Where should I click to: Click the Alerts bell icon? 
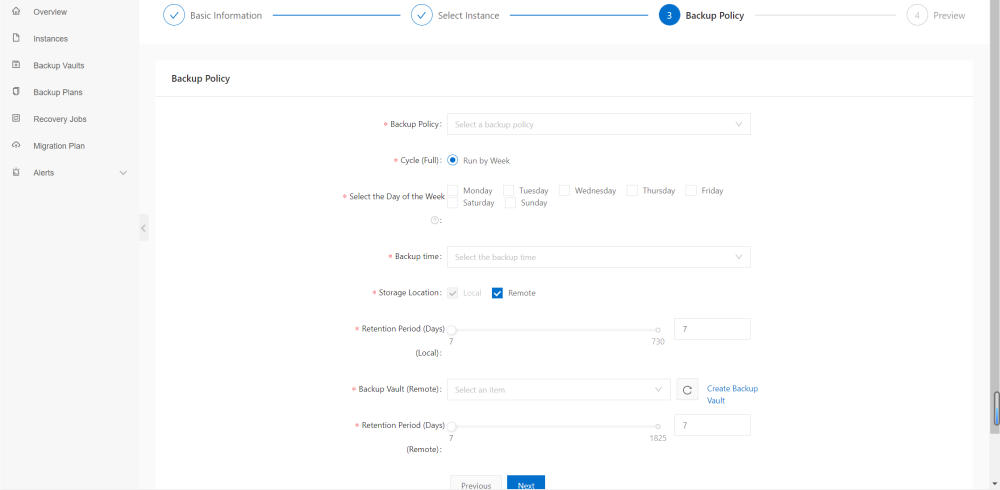pos(17,172)
